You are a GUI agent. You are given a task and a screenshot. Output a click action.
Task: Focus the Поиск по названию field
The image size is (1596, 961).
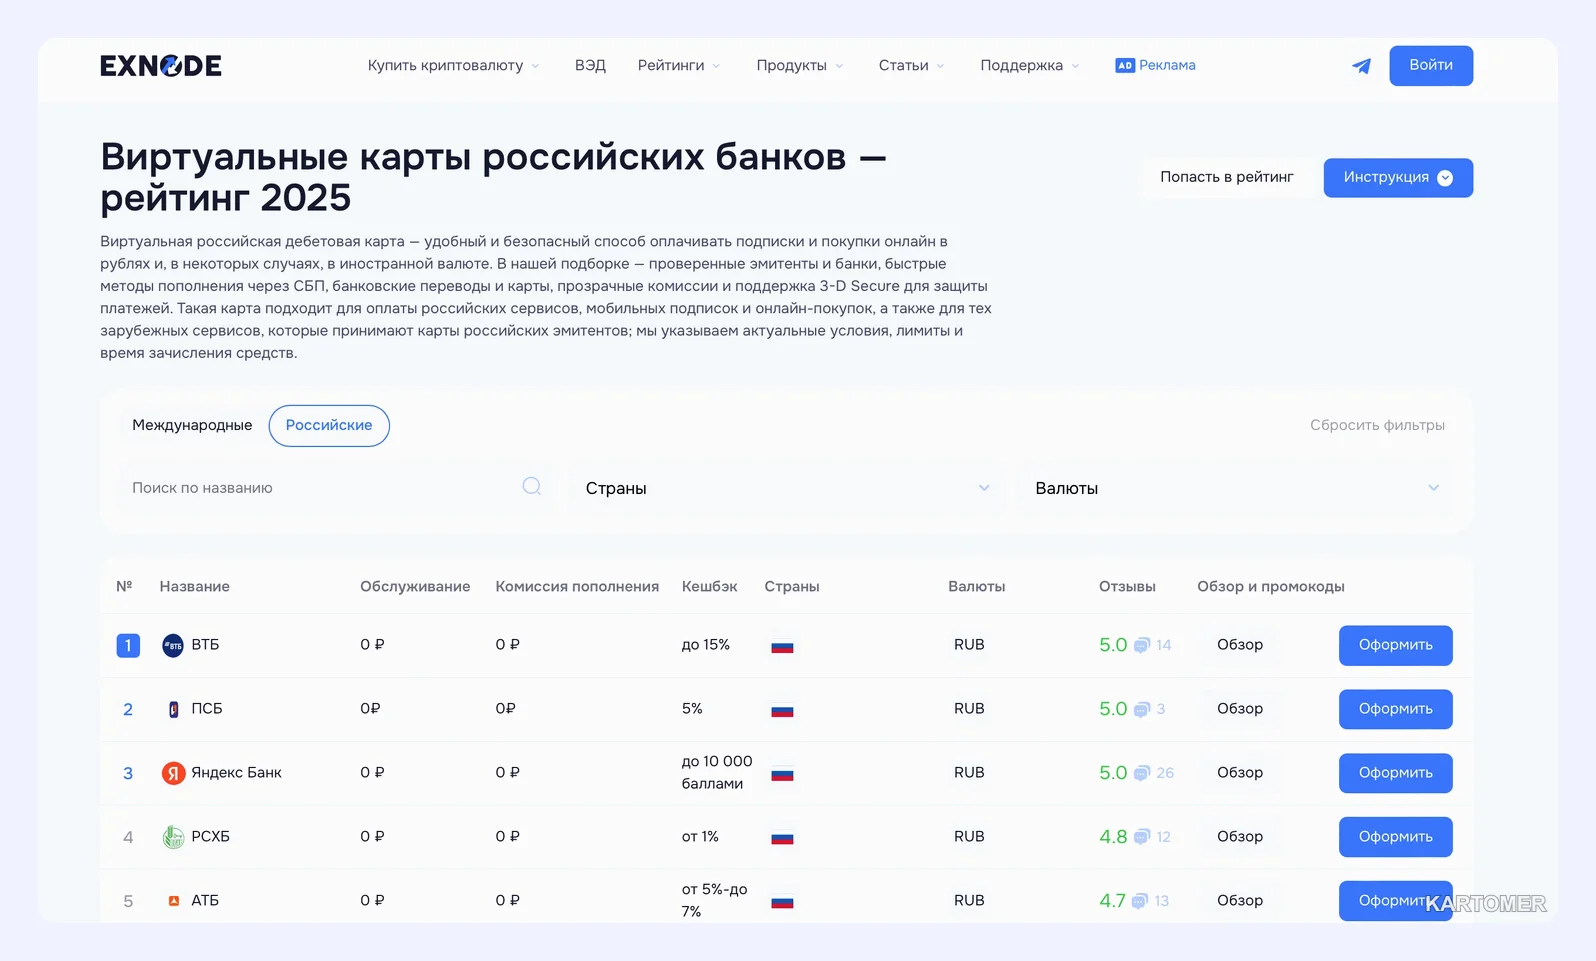click(x=333, y=488)
